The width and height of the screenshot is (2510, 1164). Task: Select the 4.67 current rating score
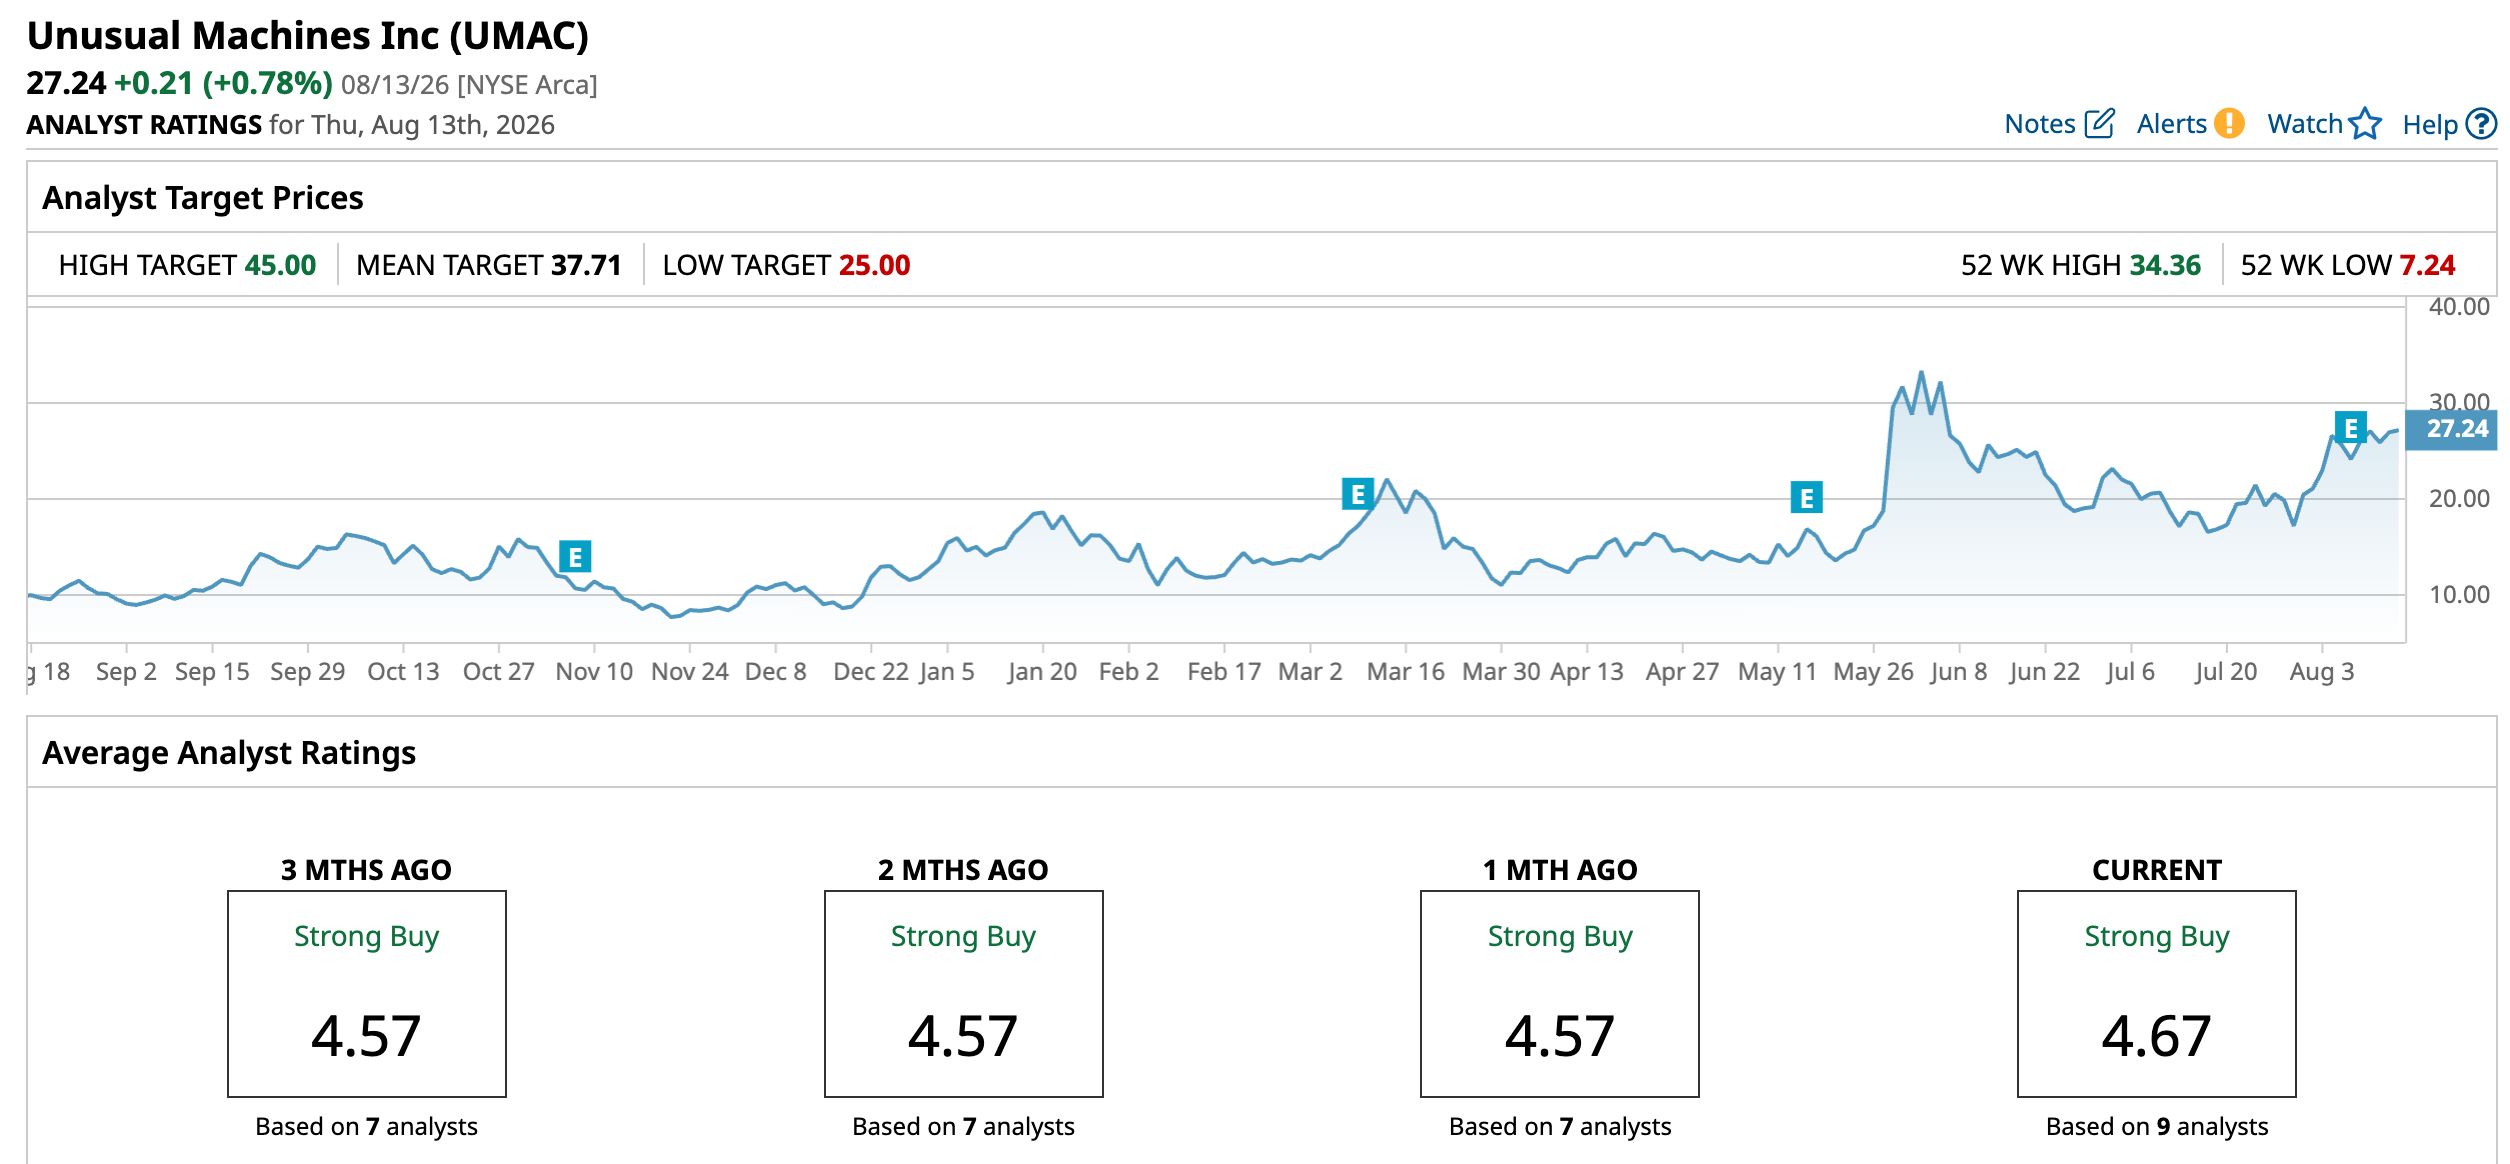click(2156, 1036)
